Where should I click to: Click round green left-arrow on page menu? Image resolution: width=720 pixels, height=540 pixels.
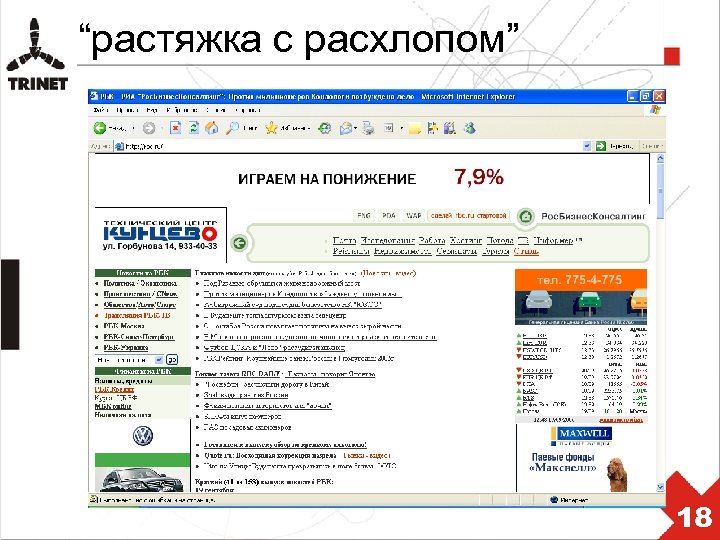pyautogui.click(x=239, y=242)
